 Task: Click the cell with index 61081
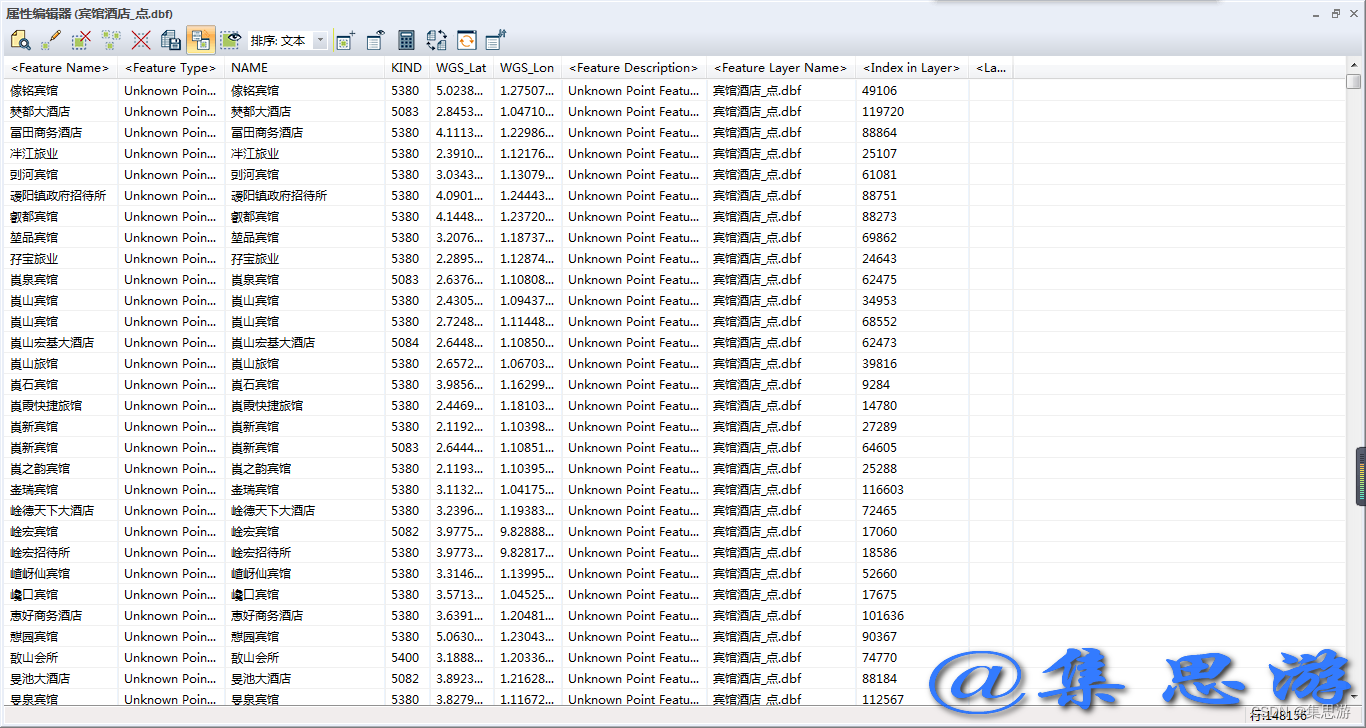point(912,174)
